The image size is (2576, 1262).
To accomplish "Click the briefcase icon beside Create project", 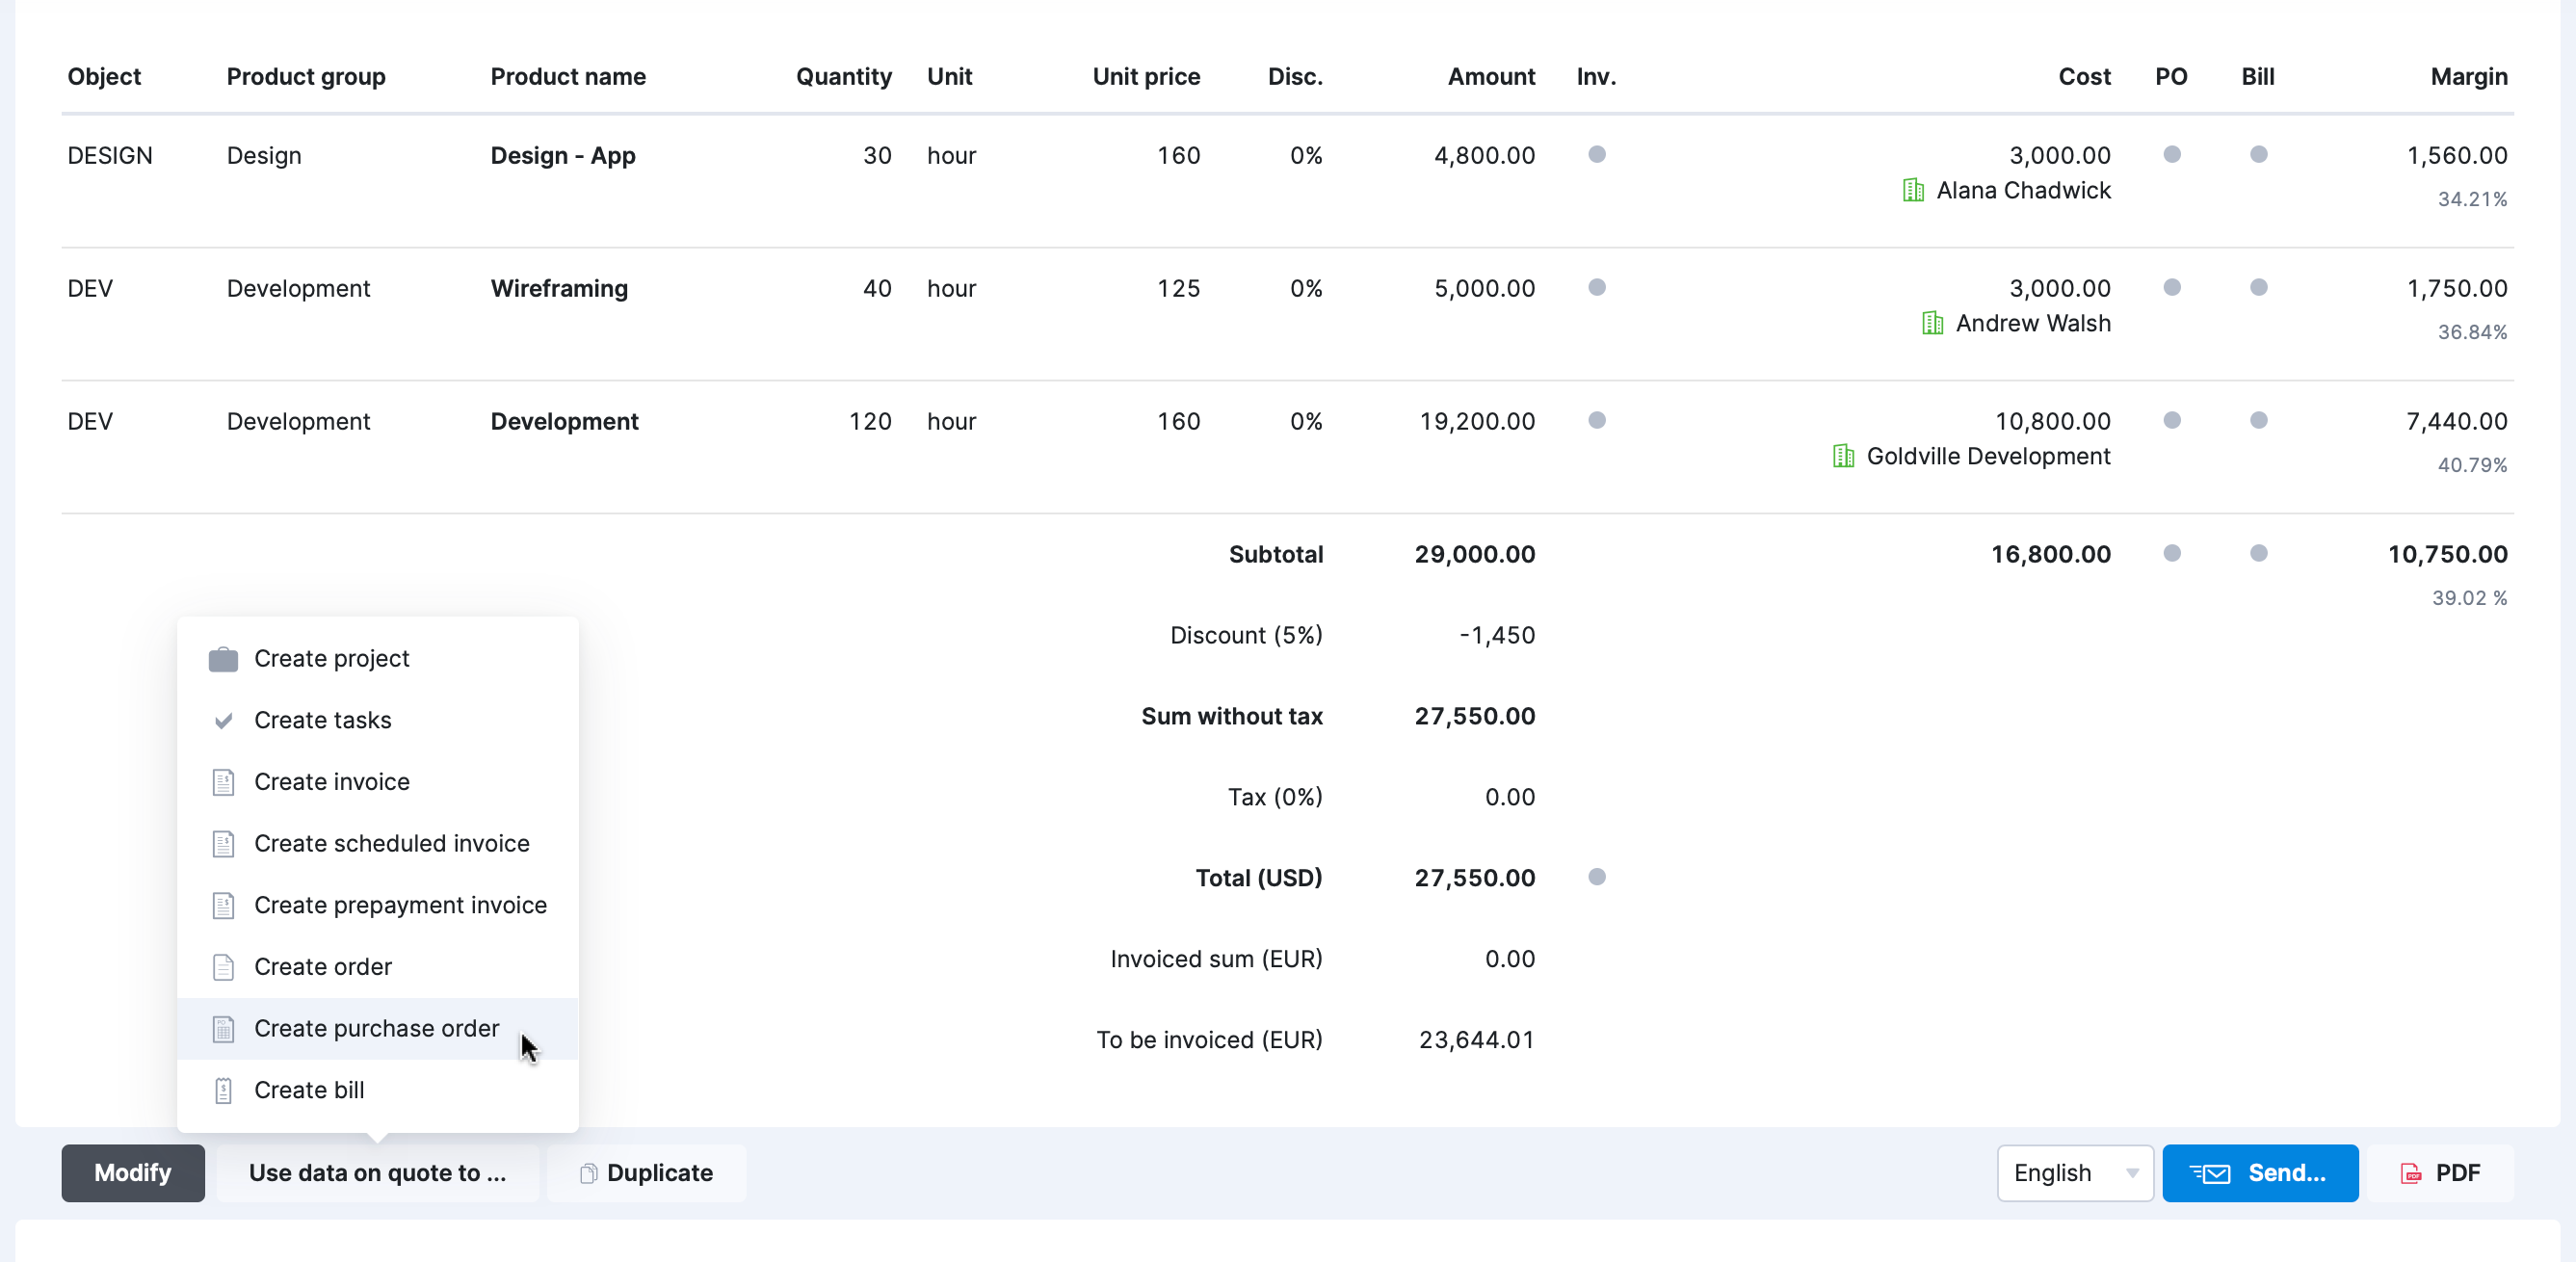I will [x=223, y=659].
